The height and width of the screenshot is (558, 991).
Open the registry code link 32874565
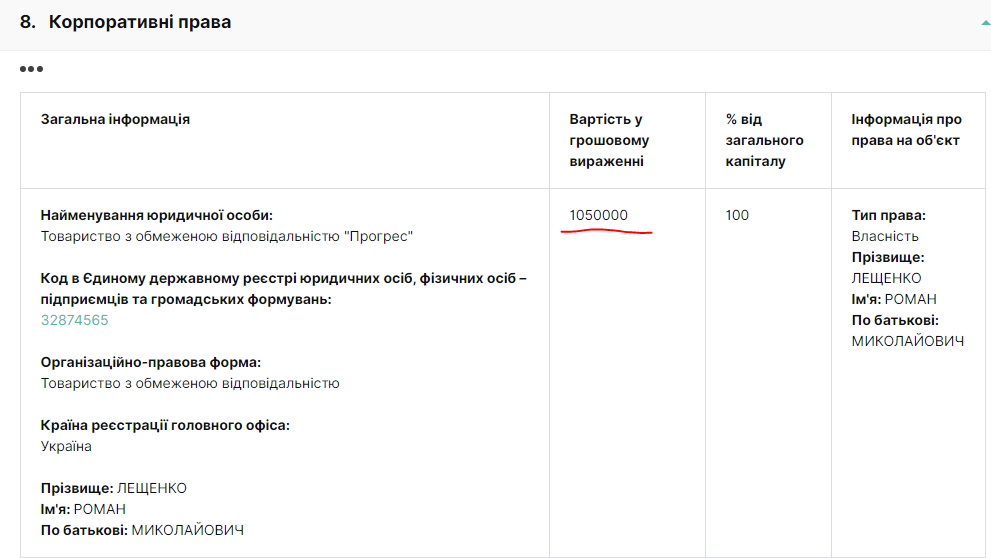75,320
